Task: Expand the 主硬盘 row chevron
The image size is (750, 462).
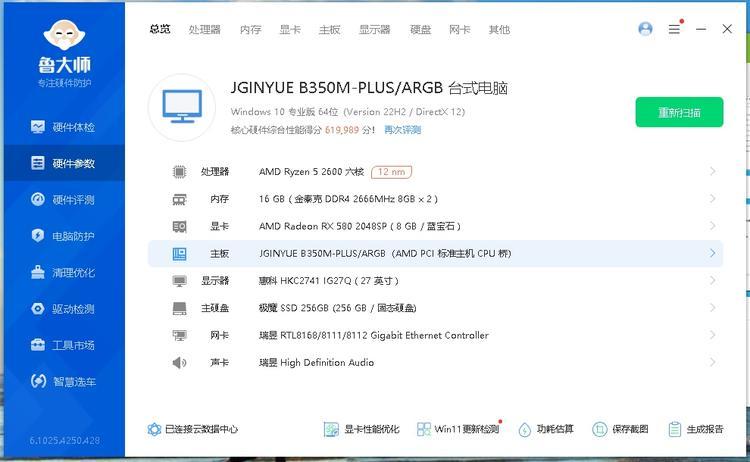Action: 712,308
